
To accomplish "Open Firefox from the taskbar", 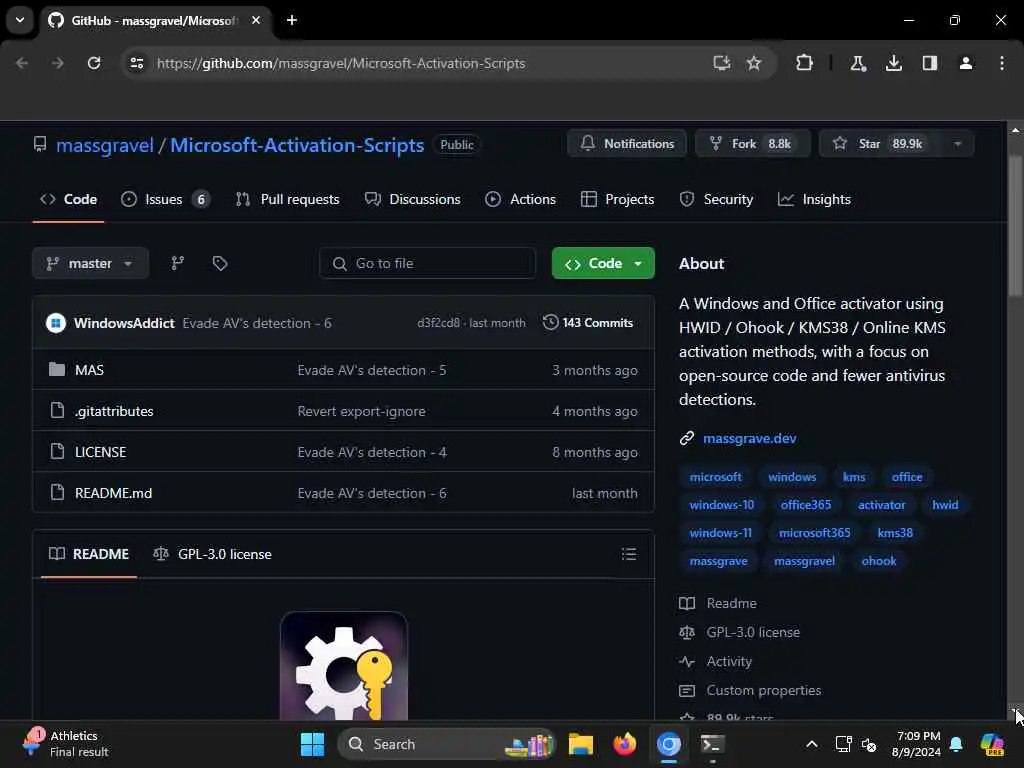I will click(624, 744).
